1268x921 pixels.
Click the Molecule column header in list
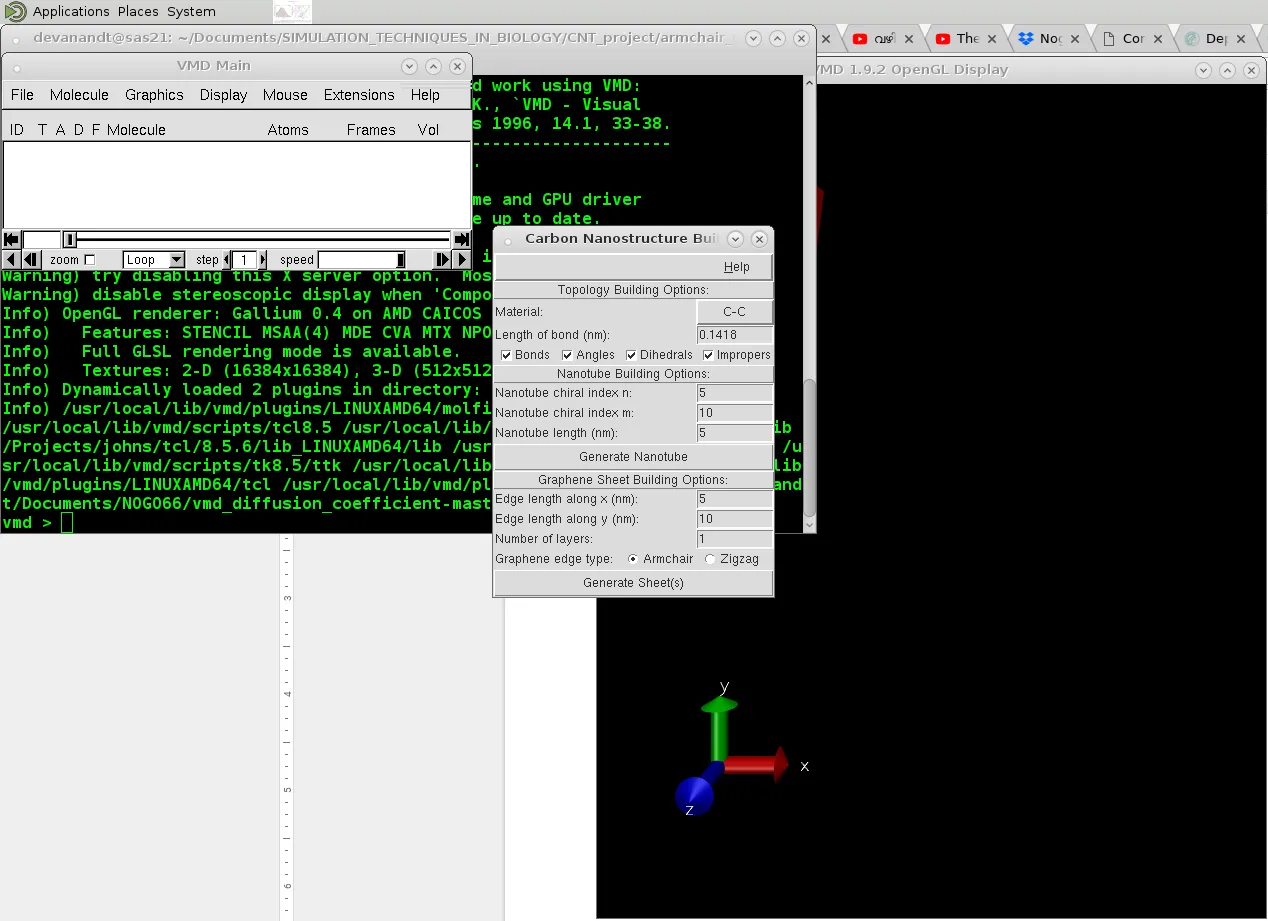click(x=136, y=130)
